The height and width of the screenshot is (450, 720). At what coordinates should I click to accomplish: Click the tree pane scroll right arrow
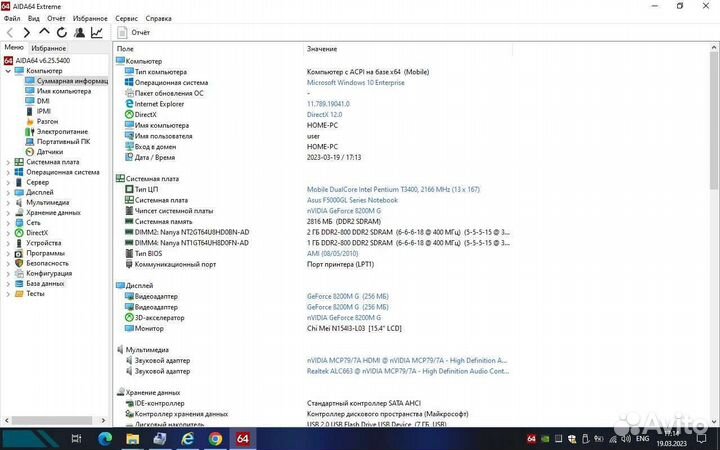(103, 420)
